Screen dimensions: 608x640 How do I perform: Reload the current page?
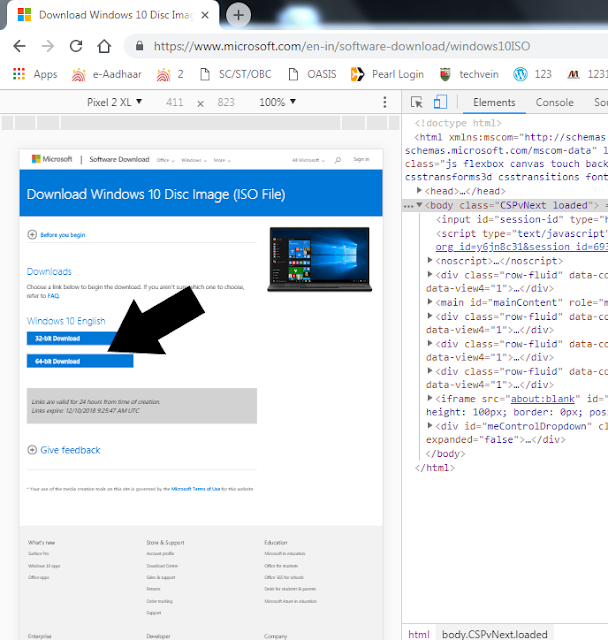click(76, 46)
